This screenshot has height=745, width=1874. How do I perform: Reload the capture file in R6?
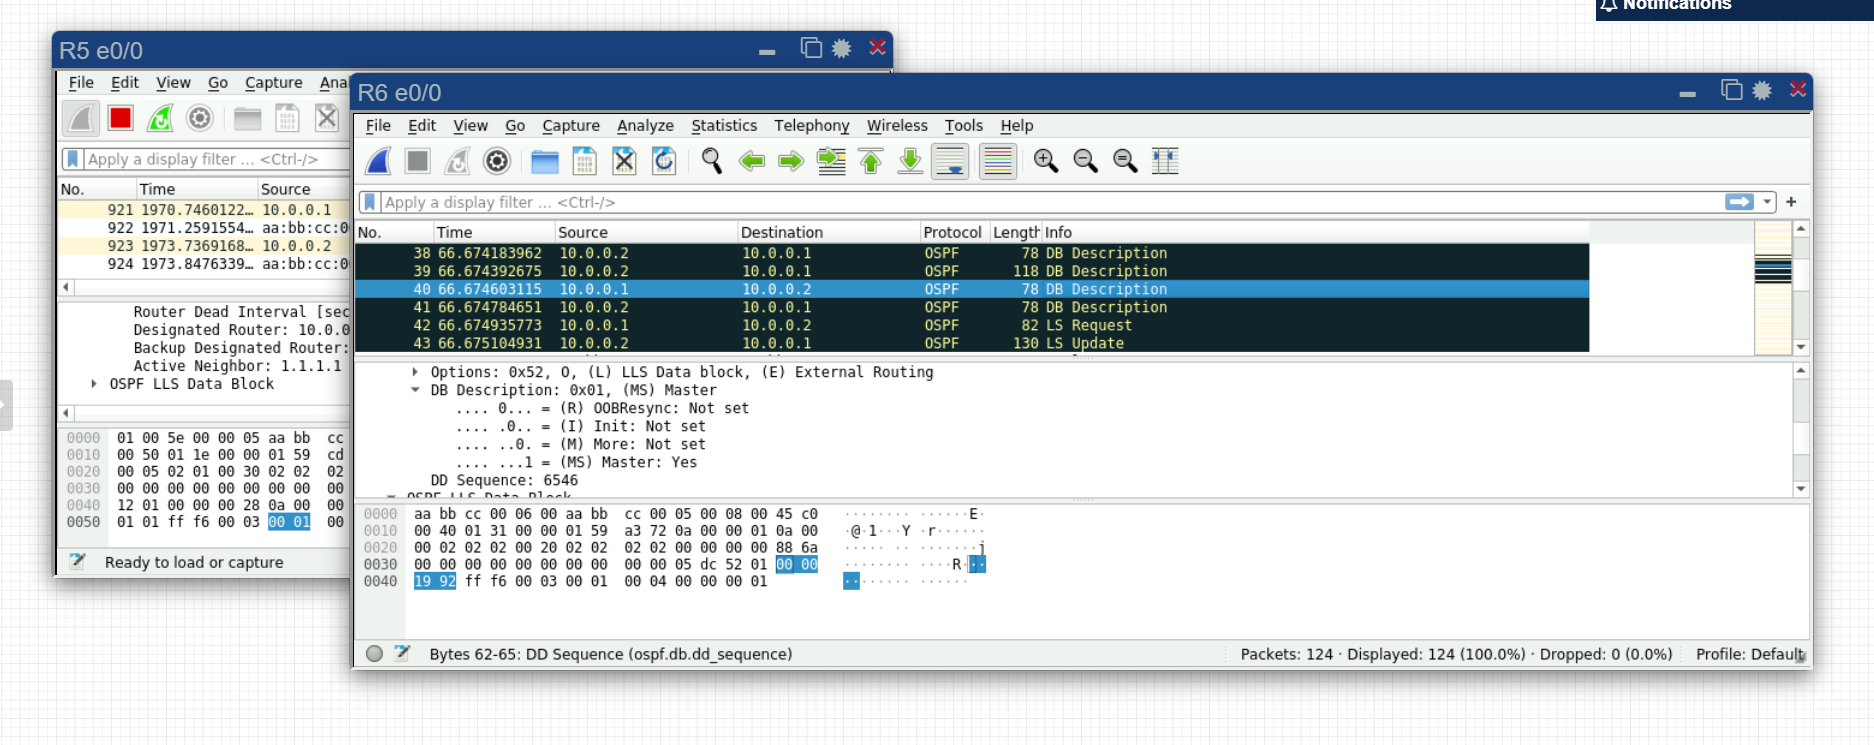point(664,161)
